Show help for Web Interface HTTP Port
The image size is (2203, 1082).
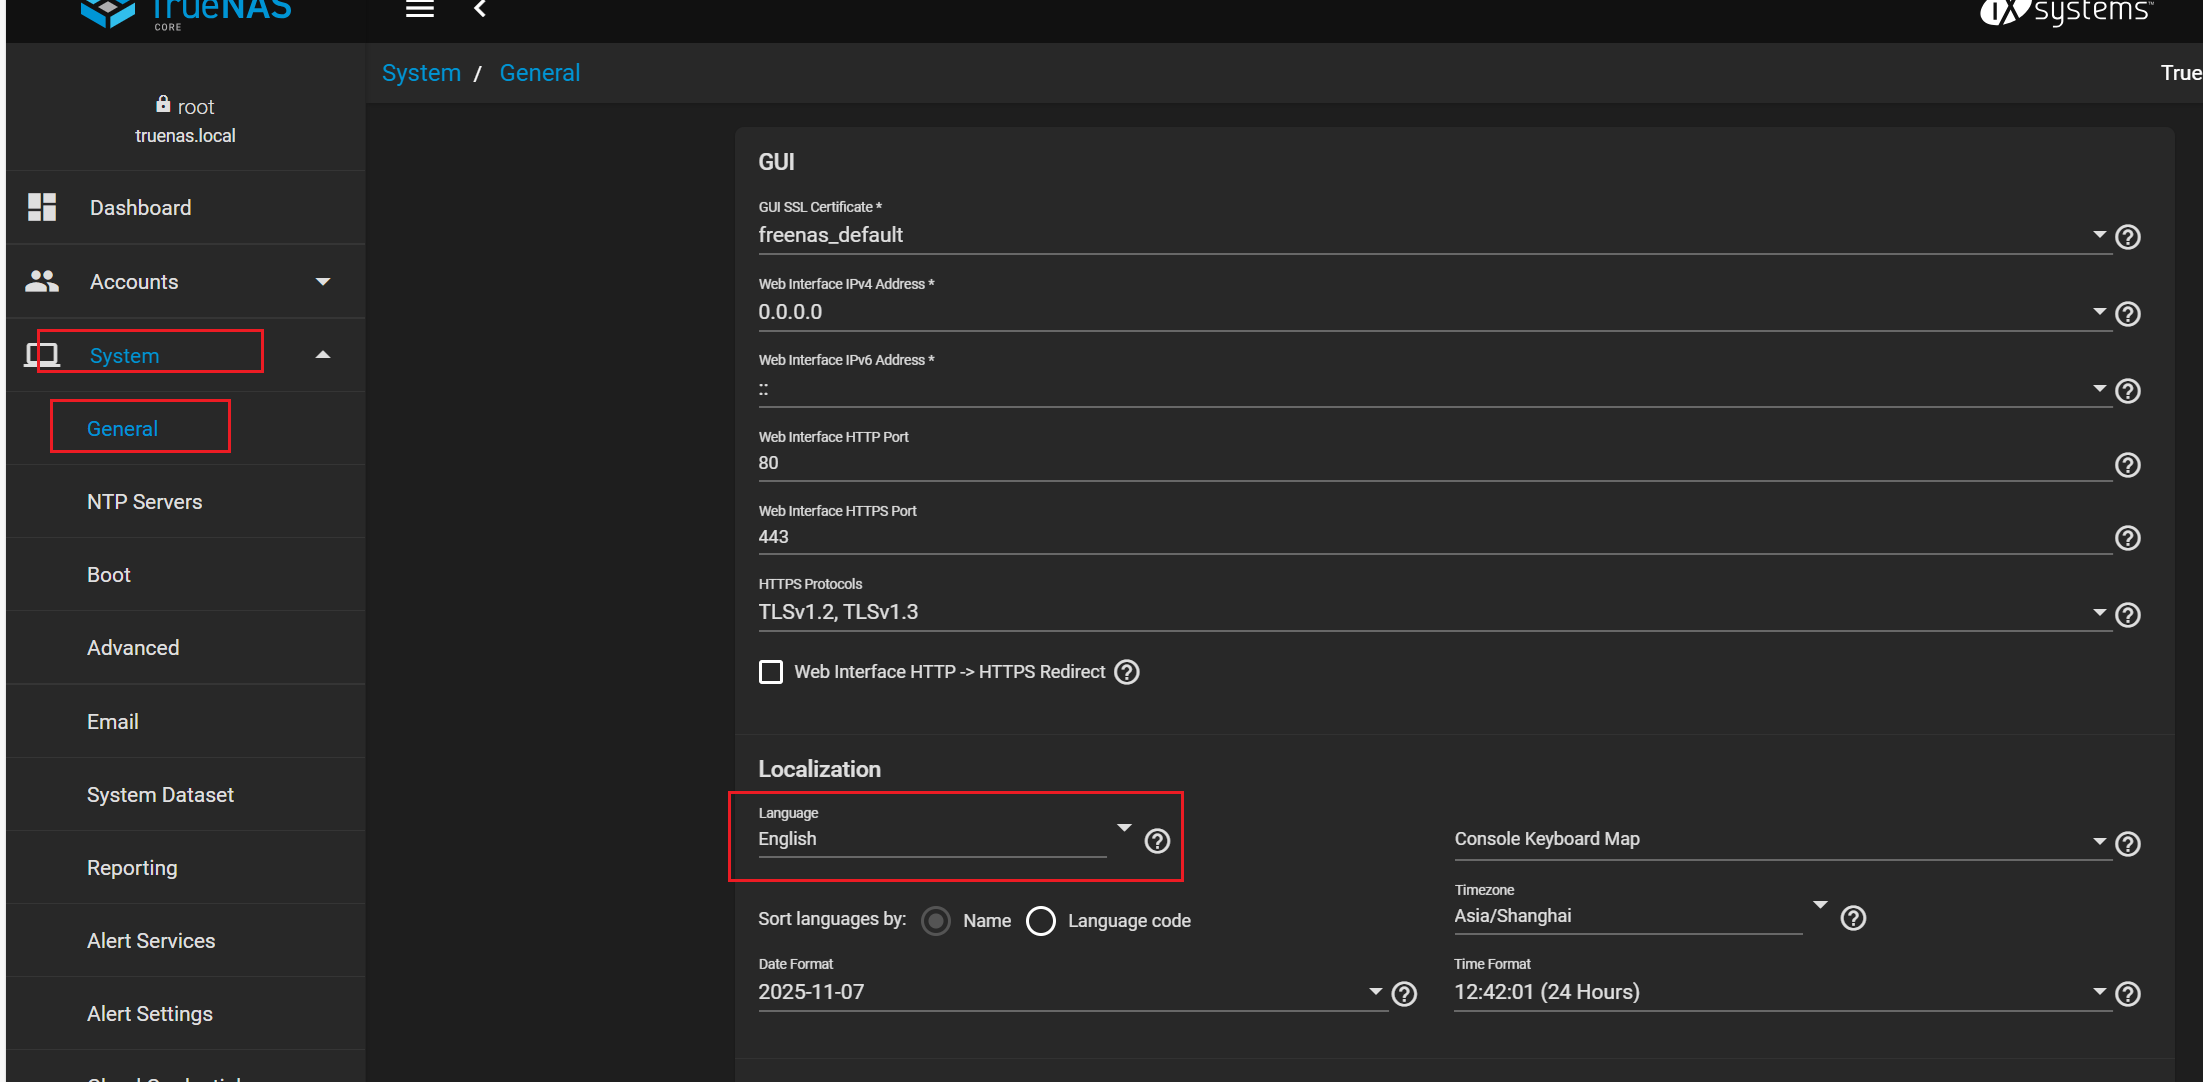coord(2128,465)
